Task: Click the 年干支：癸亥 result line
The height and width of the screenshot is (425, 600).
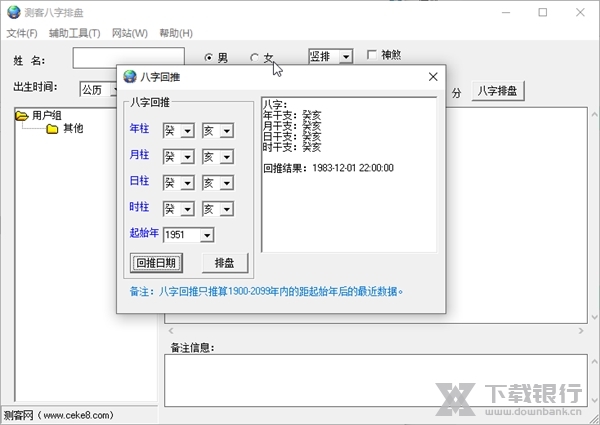Action: (x=292, y=115)
